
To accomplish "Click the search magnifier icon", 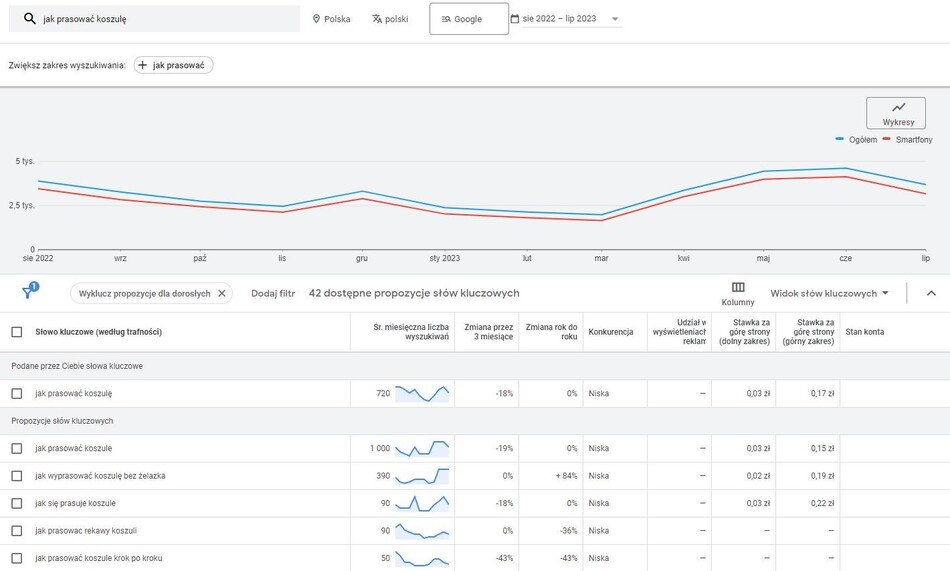I will click(29, 19).
